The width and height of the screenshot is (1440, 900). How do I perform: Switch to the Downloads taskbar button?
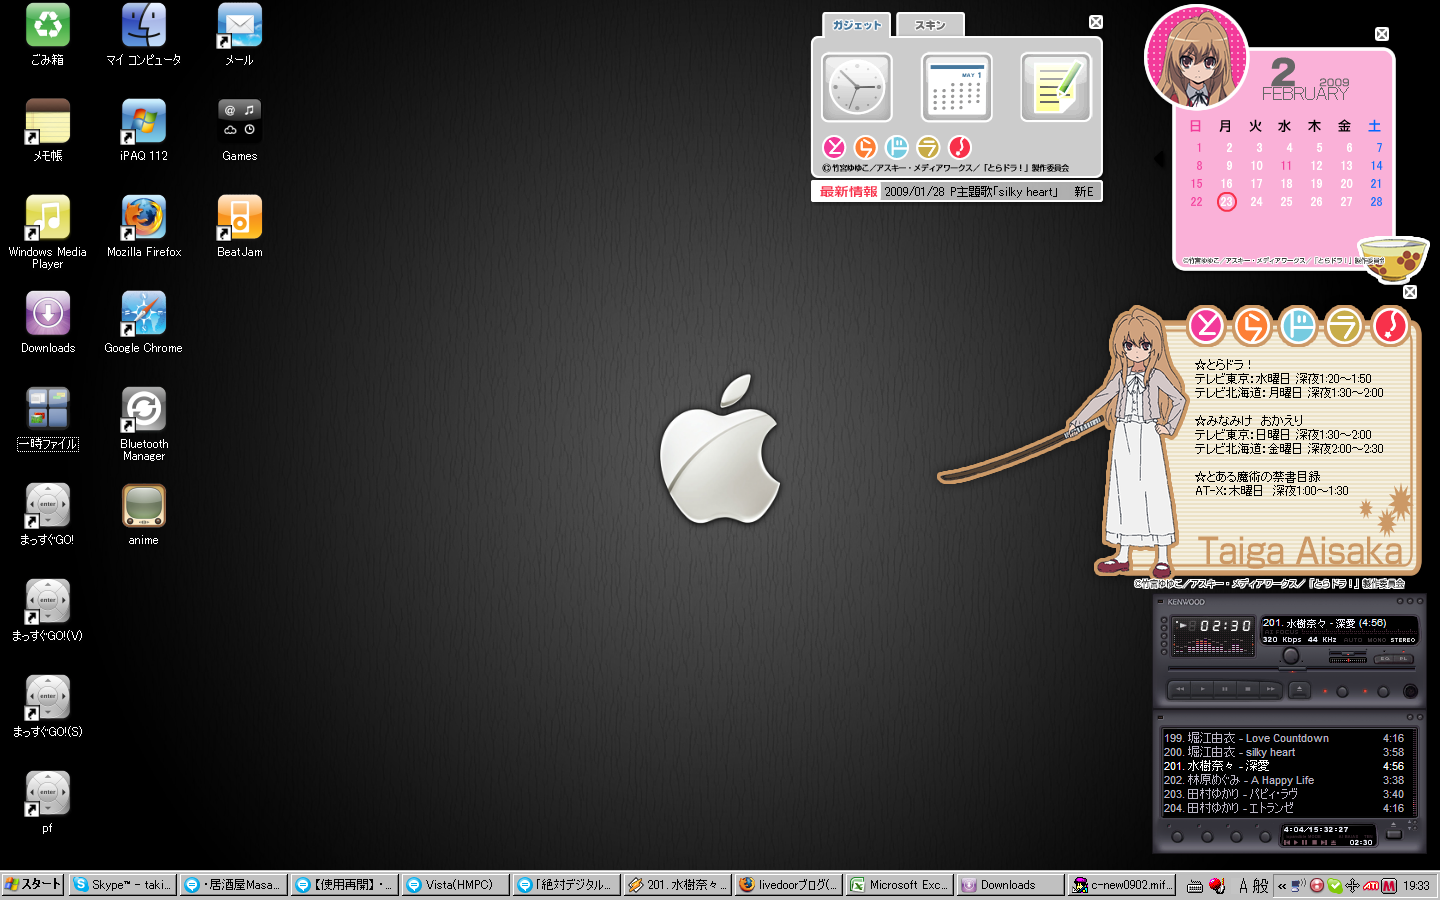pyautogui.click(x=1010, y=885)
